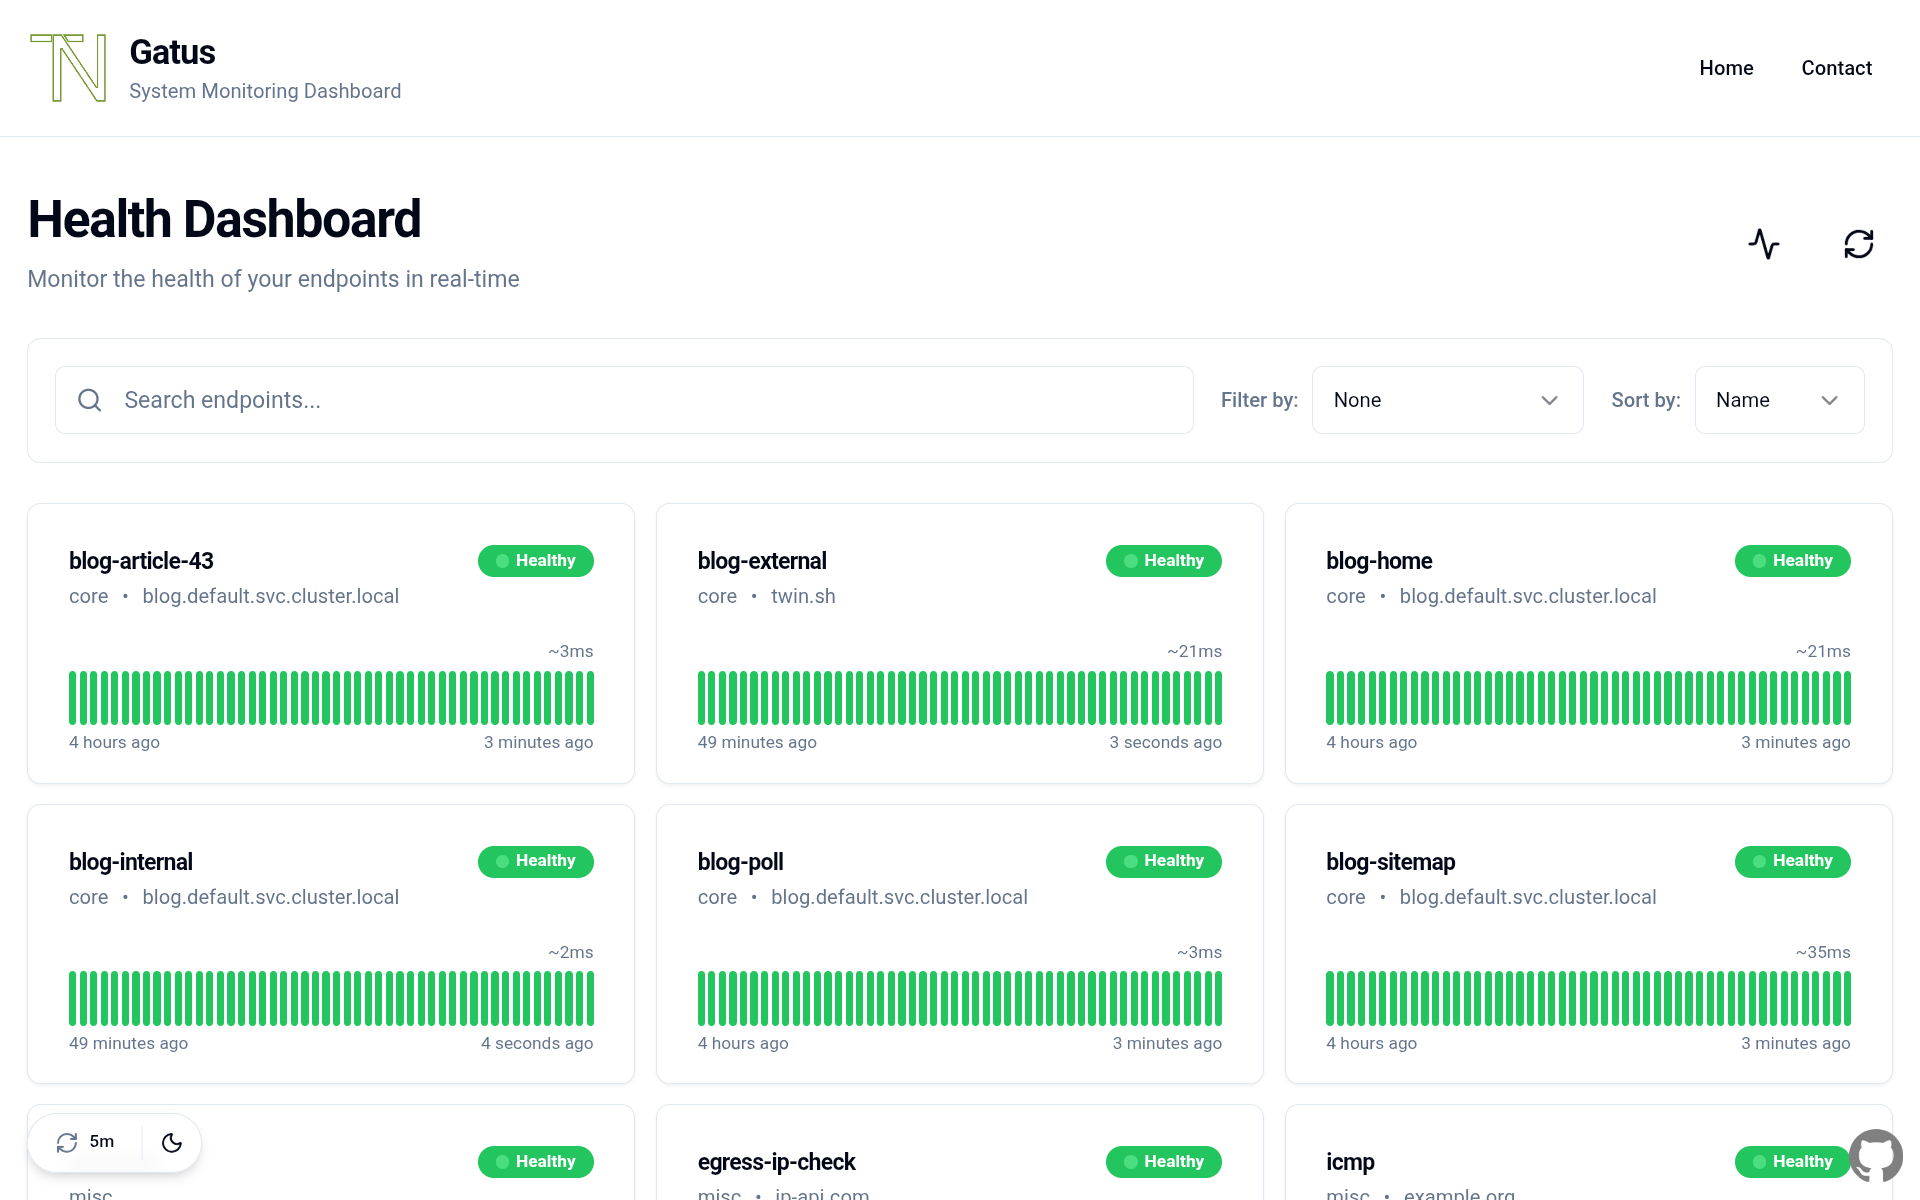Screen dimensions: 1920x1200
Task: Click the search magnifier icon
Action: tap(90, 400)
